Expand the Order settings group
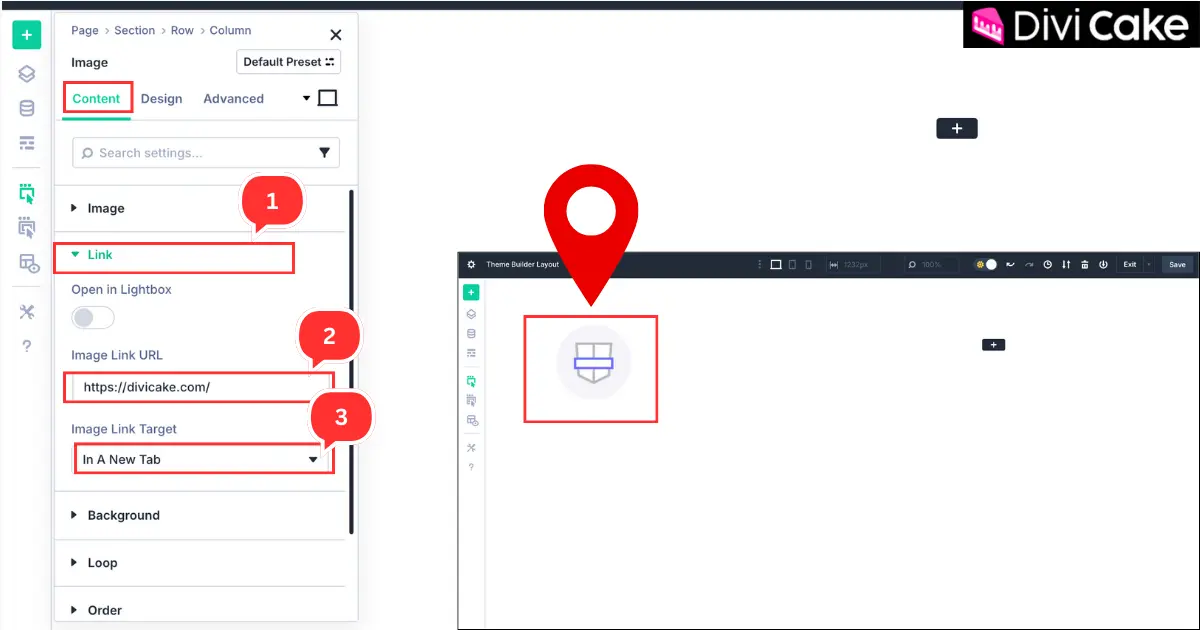Screen dimensions: 1200x630 [200, 610]
